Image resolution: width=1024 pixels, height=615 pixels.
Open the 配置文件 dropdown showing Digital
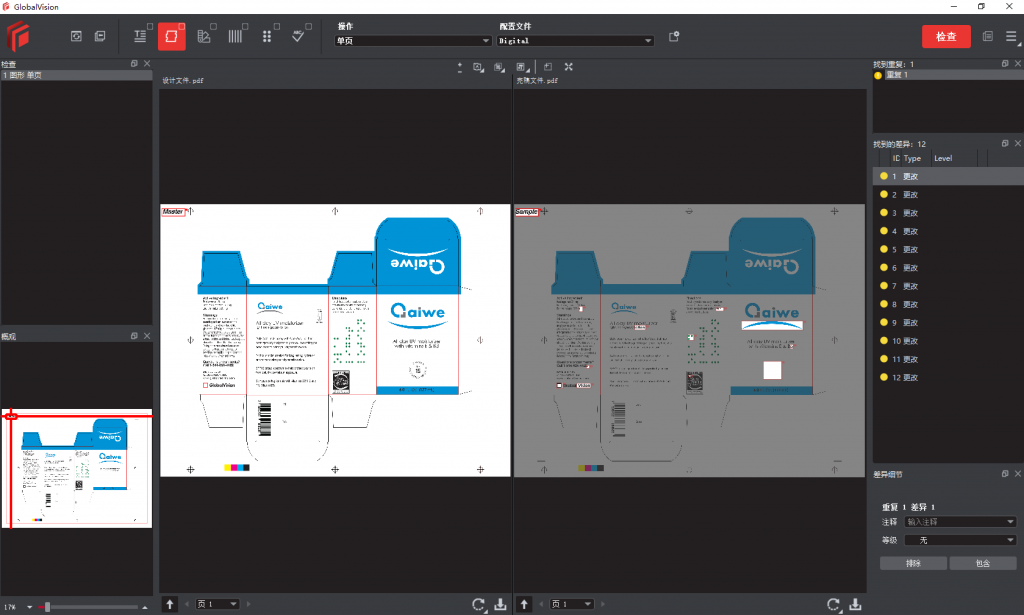(575, 40)
